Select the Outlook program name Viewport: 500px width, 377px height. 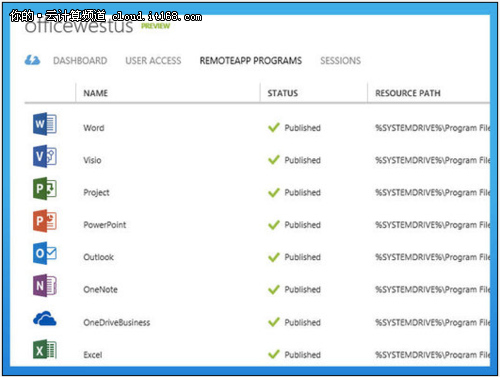[x=99, y=257]
